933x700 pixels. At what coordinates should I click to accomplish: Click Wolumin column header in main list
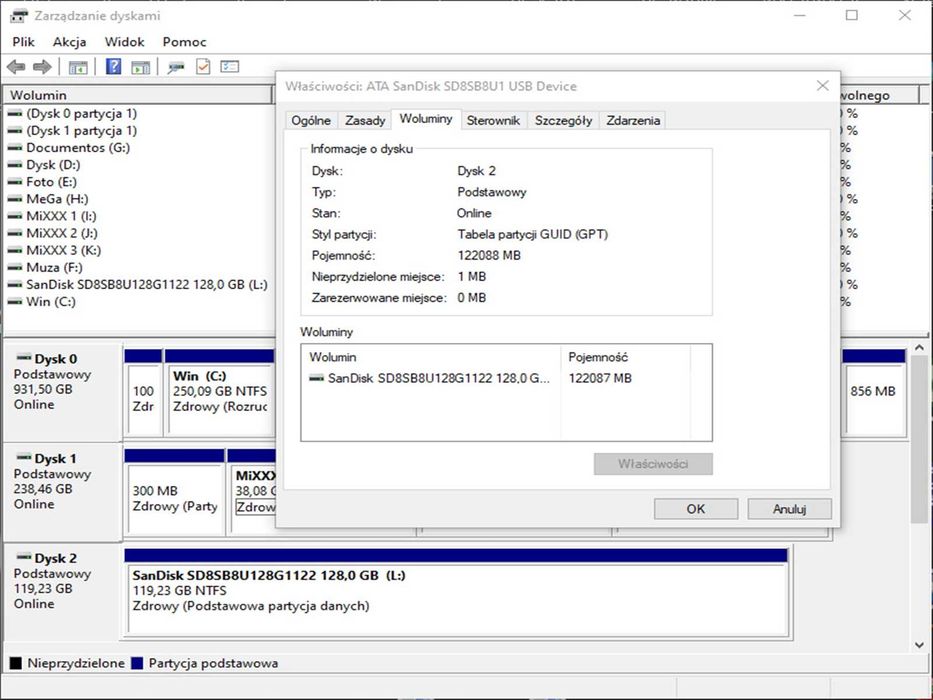138,95
